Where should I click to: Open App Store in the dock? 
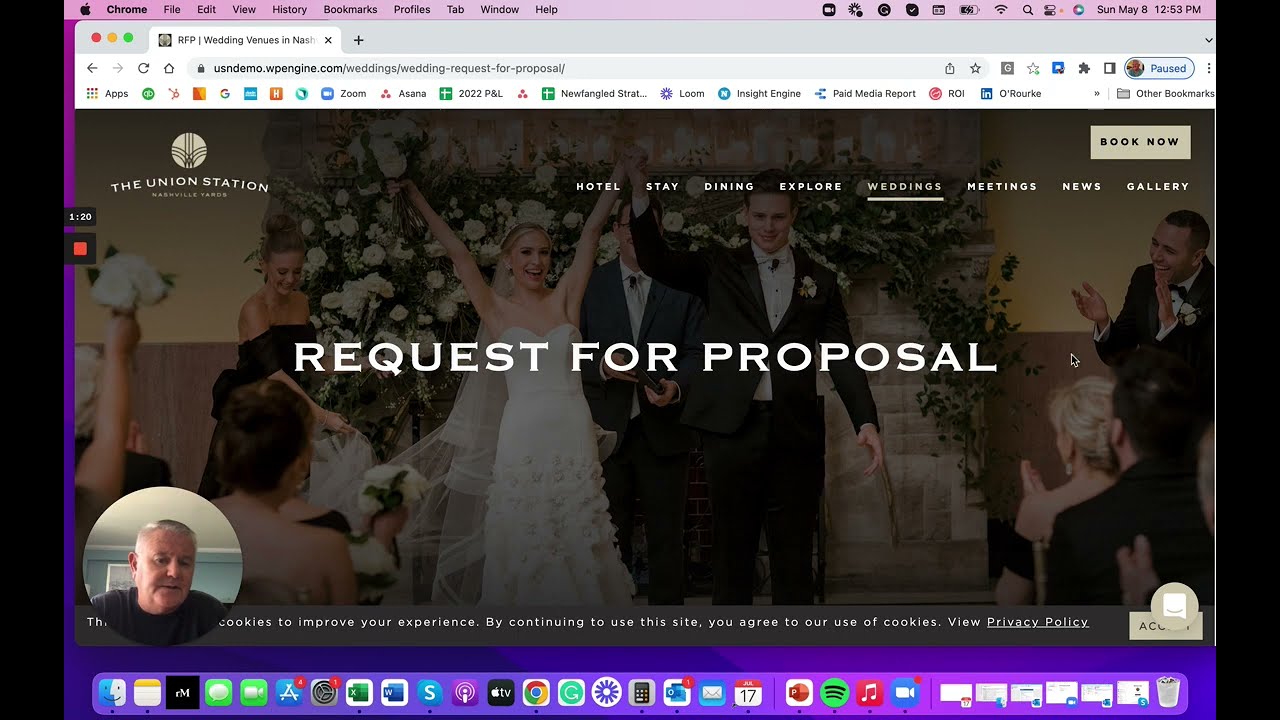point(289,692)
